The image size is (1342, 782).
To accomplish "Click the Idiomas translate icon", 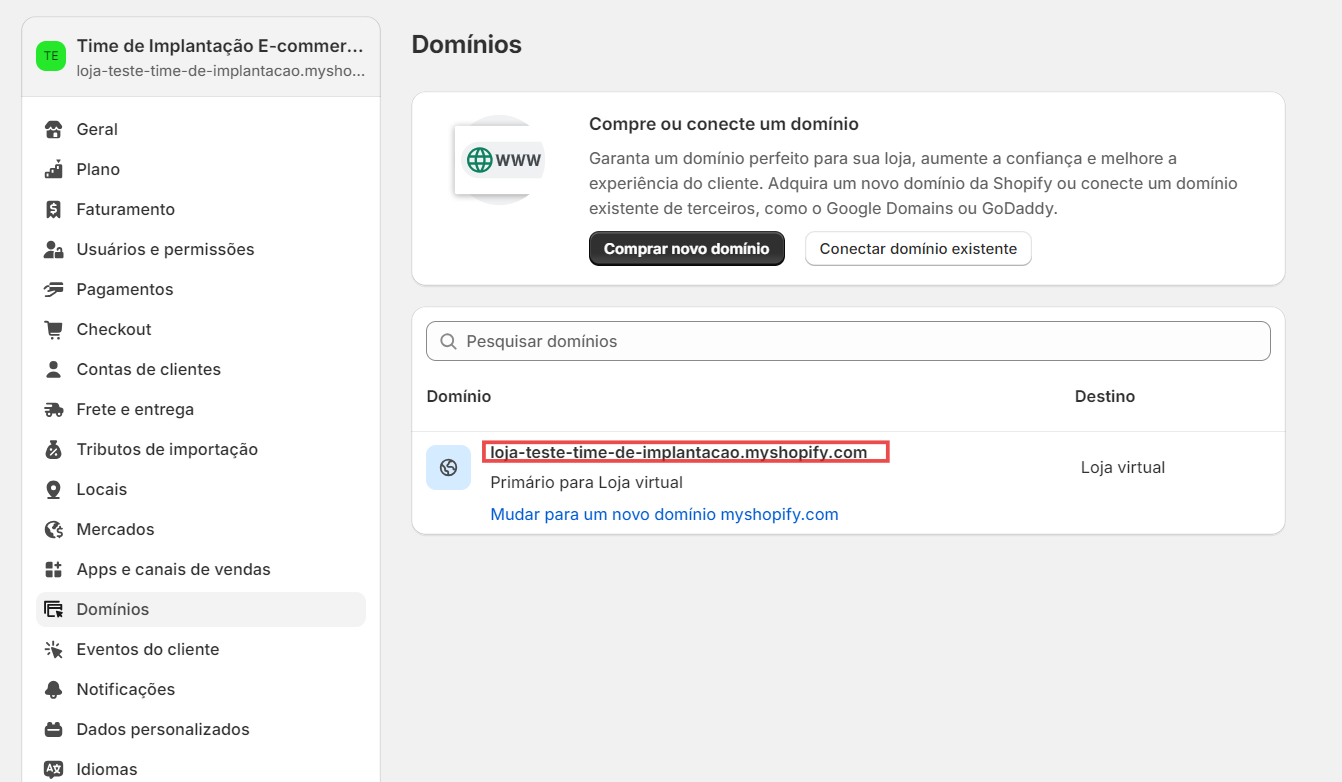I will pyautogui.click(x=54, y=770).
